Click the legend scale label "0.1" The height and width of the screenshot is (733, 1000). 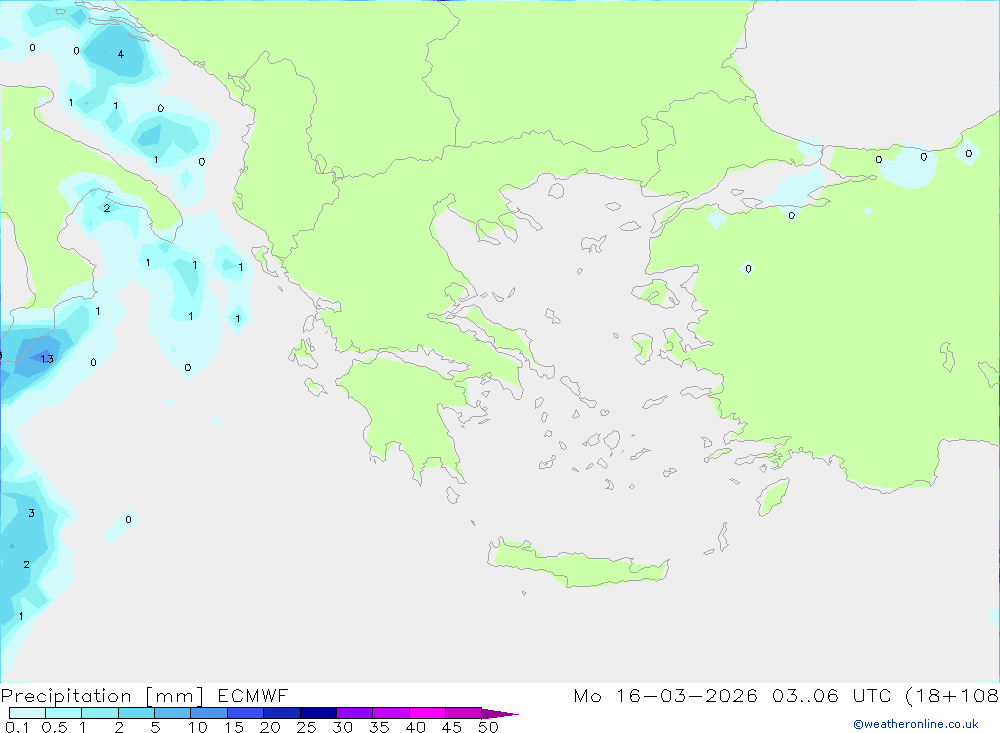tap(17, 727)
